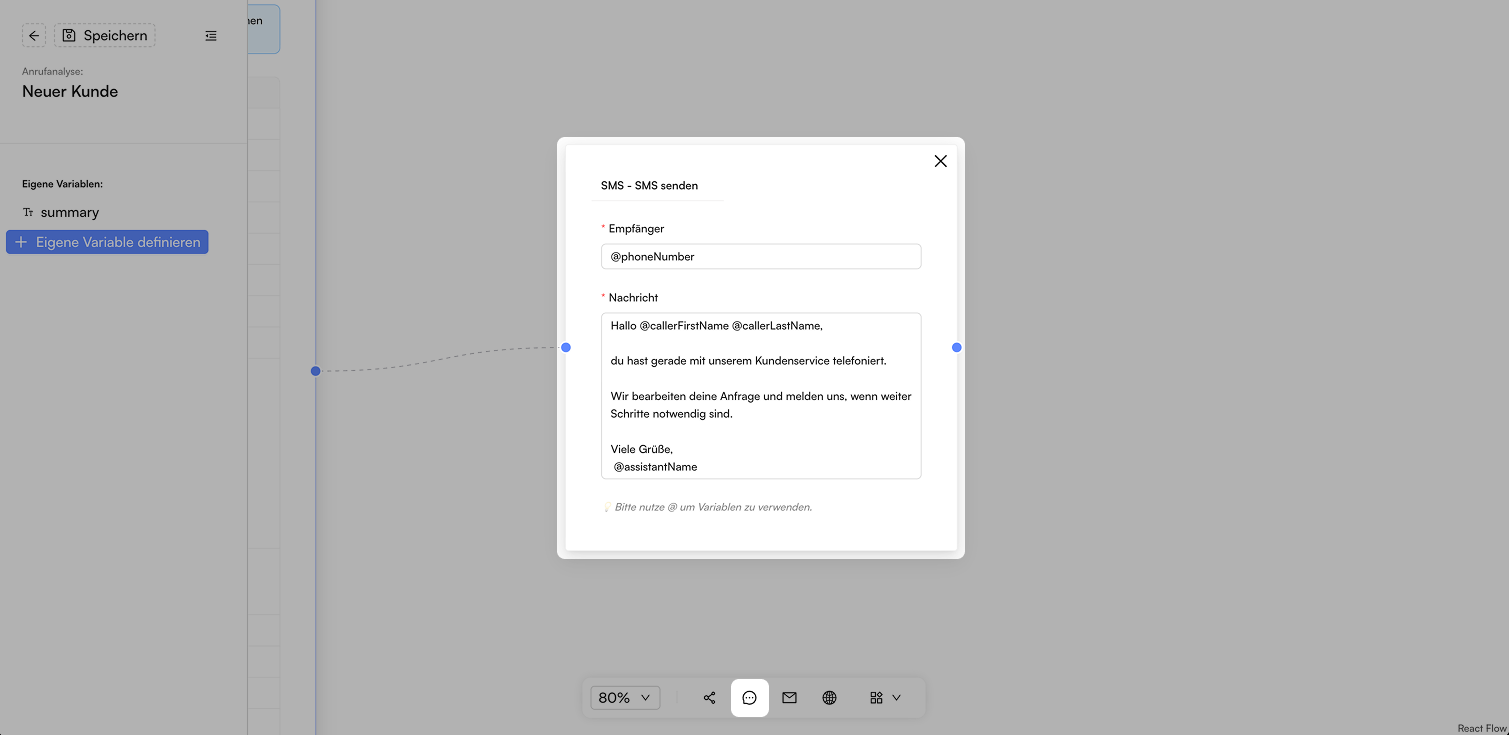Click Eigene Variable definieren button
The image size is (1509, 735).
107,242
